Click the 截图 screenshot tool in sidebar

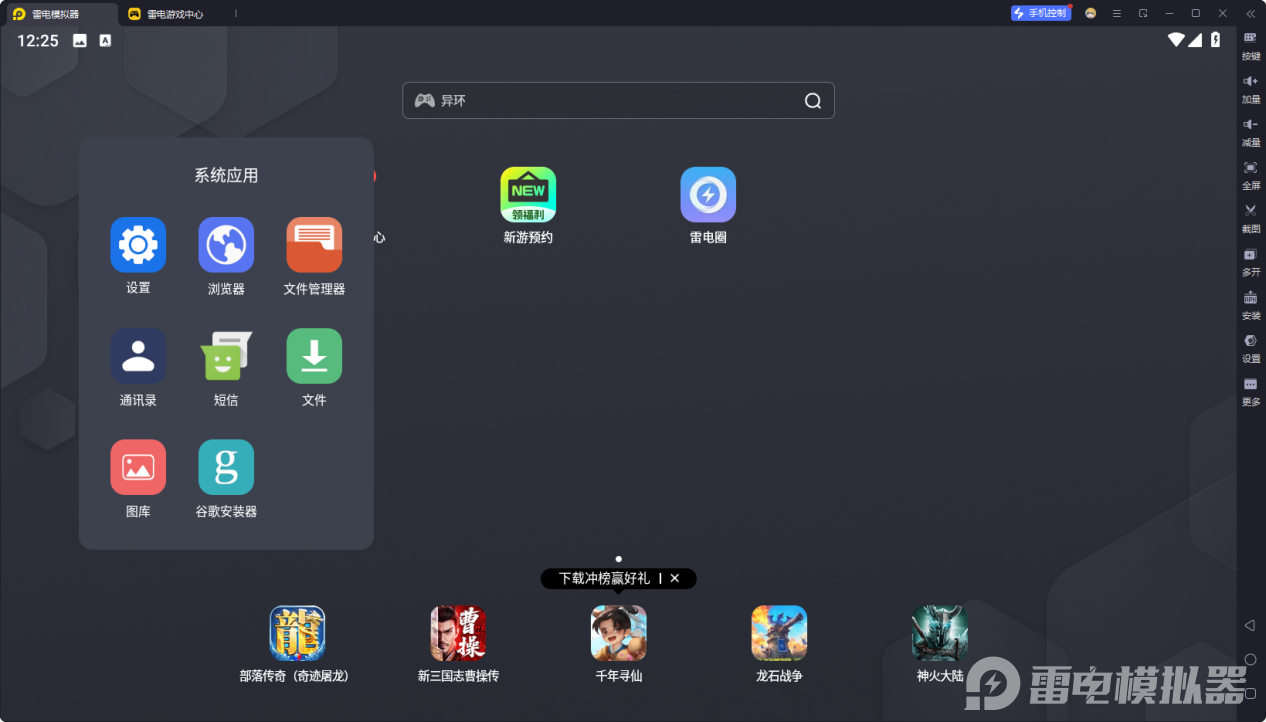(1250, 217)
